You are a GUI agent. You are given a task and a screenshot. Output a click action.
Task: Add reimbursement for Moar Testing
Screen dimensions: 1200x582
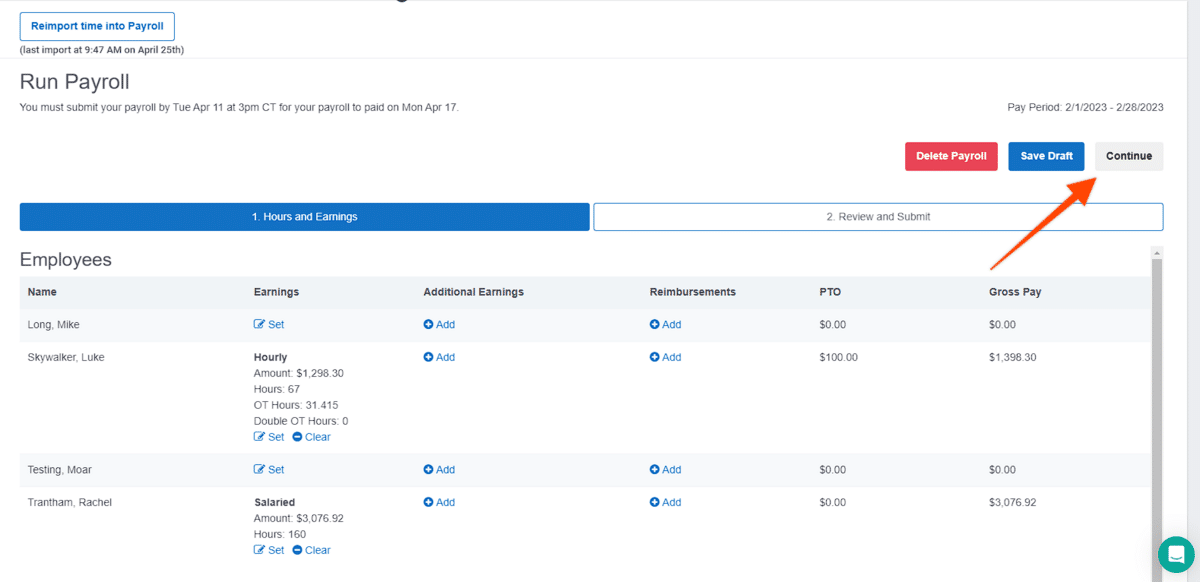665,470
